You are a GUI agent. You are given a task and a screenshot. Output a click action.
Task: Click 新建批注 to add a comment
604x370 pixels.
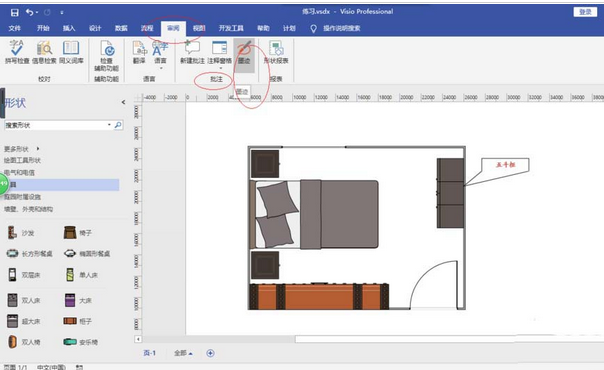pyautogui.click(x=192, y=52)
